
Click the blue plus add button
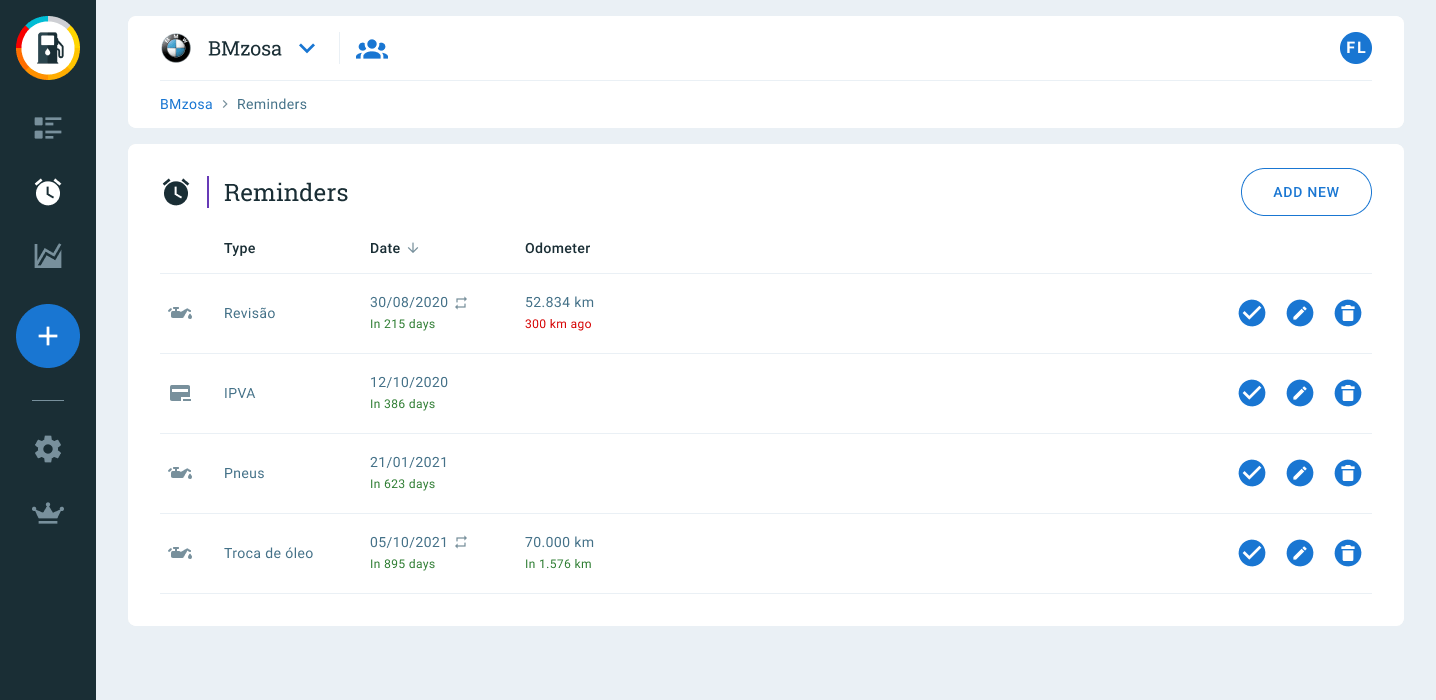point(48,336)
